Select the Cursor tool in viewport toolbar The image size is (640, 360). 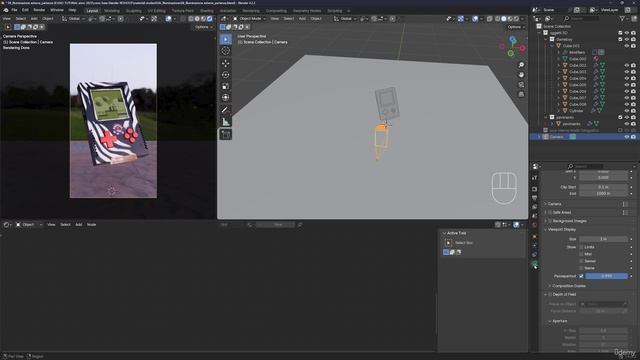225,51
